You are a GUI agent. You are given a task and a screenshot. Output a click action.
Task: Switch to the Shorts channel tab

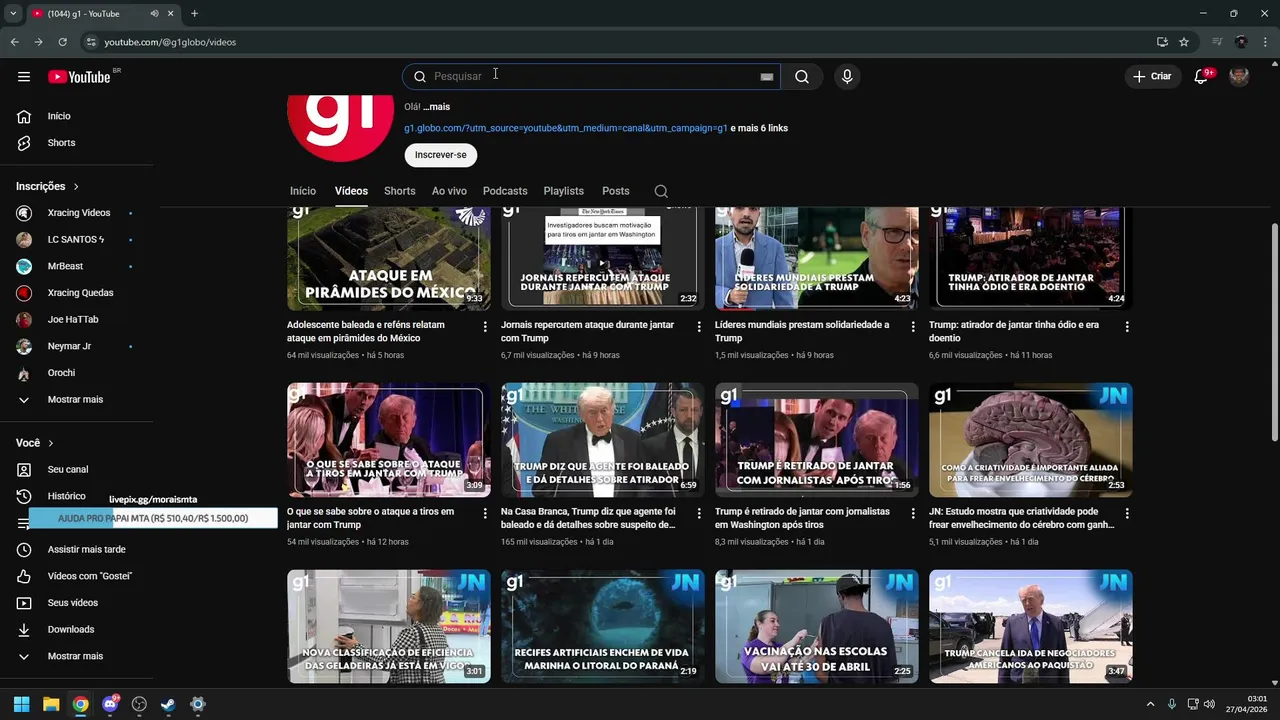(x=400, y=191)
